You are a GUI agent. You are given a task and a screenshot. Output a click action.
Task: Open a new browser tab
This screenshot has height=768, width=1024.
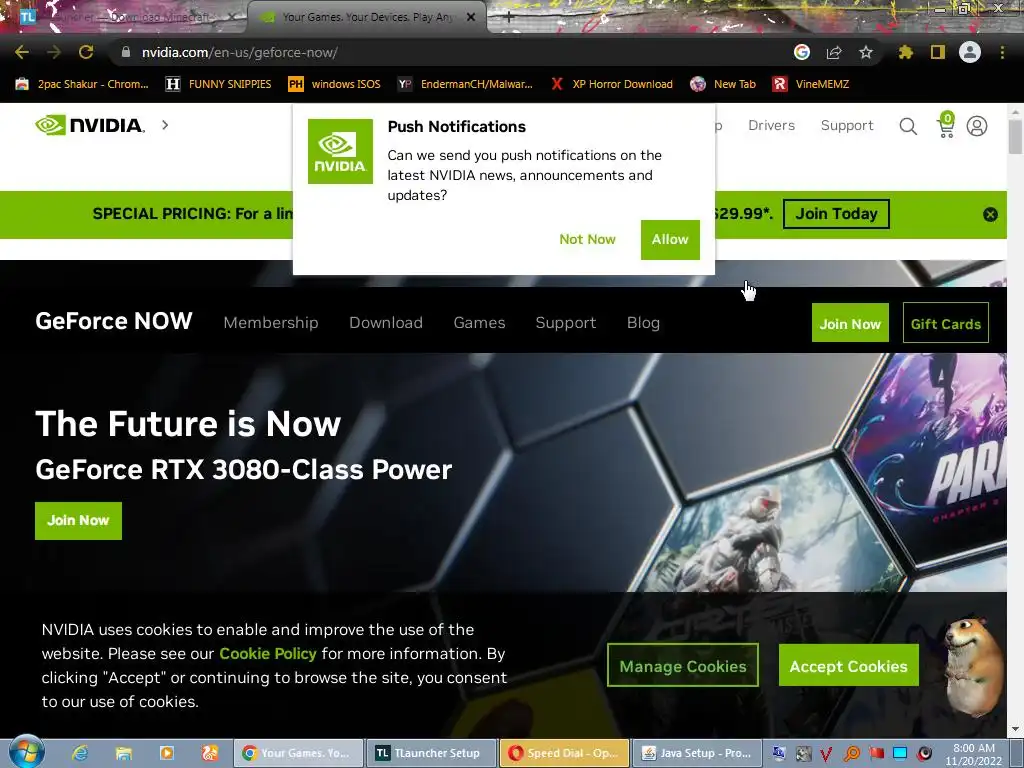tap(509, 18)
